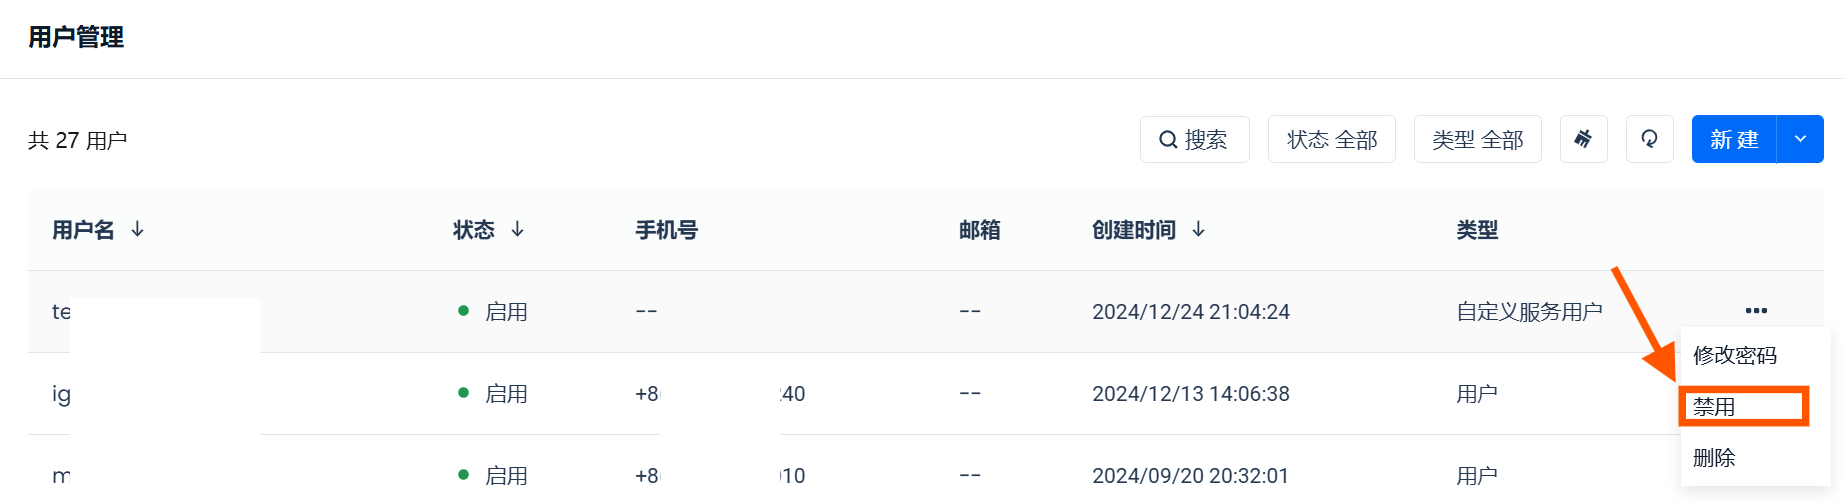Click the 邮箱 column header
This screenshot has height=502, width=1843.
979,230
